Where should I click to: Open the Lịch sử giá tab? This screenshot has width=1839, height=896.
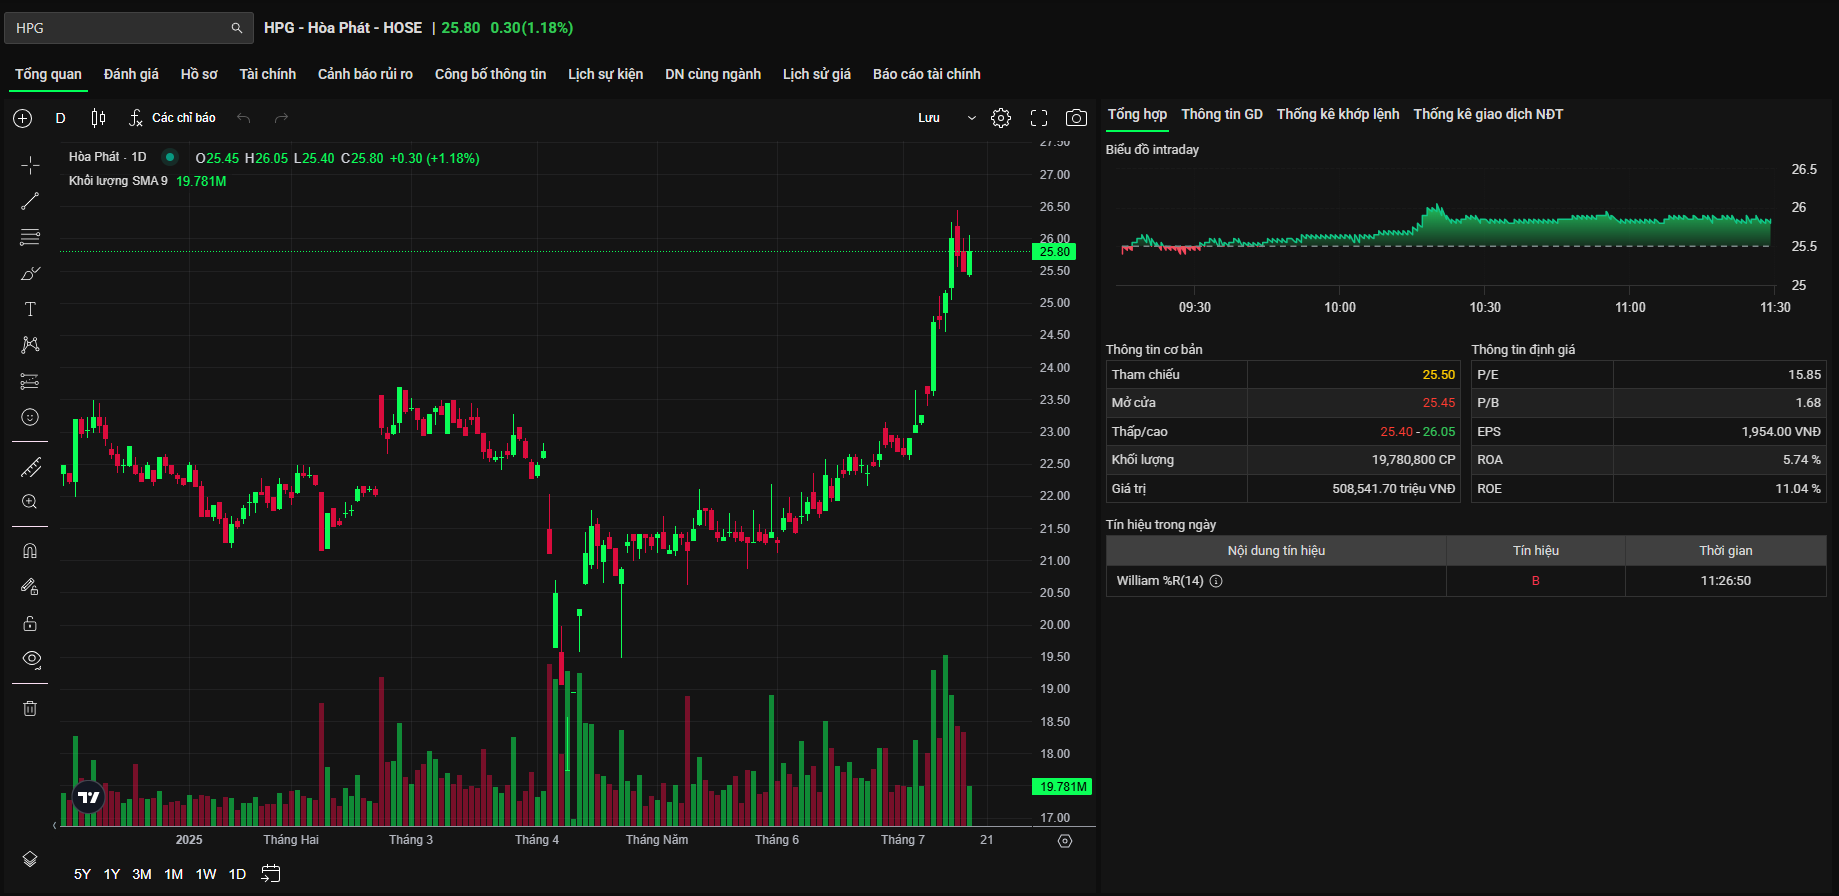pyautogui.click(x=817, y=74)
